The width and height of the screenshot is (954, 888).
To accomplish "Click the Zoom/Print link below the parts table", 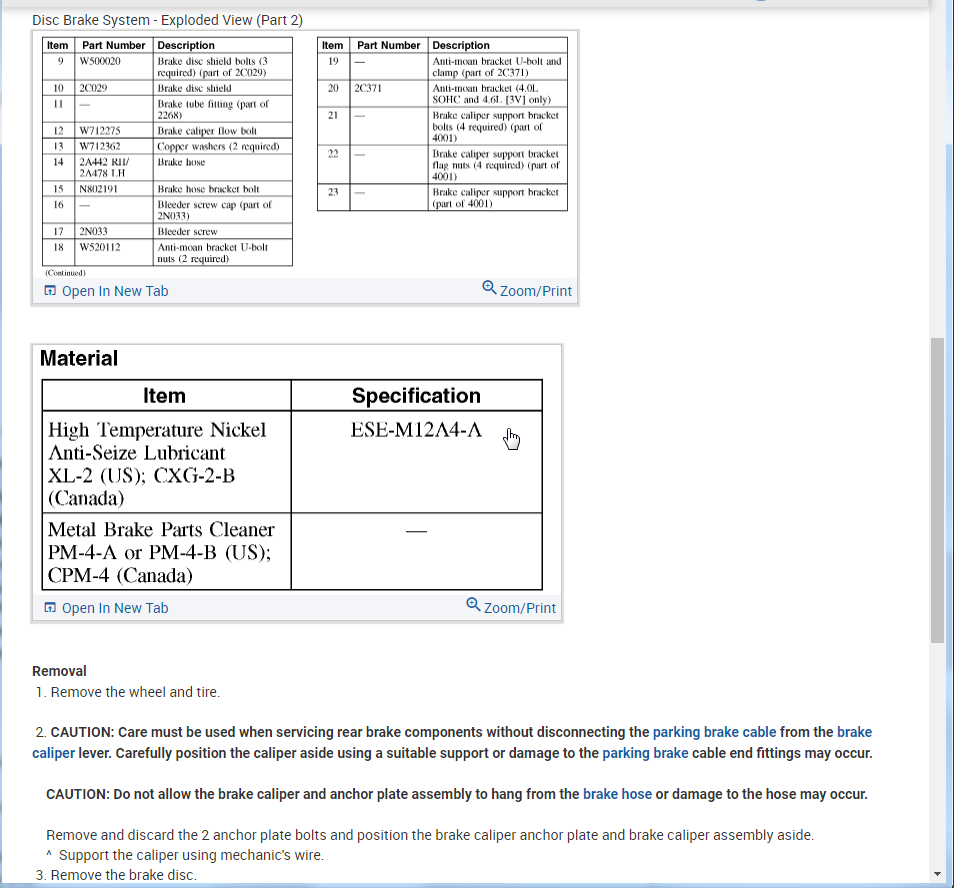I will click(x=535, y=291).
